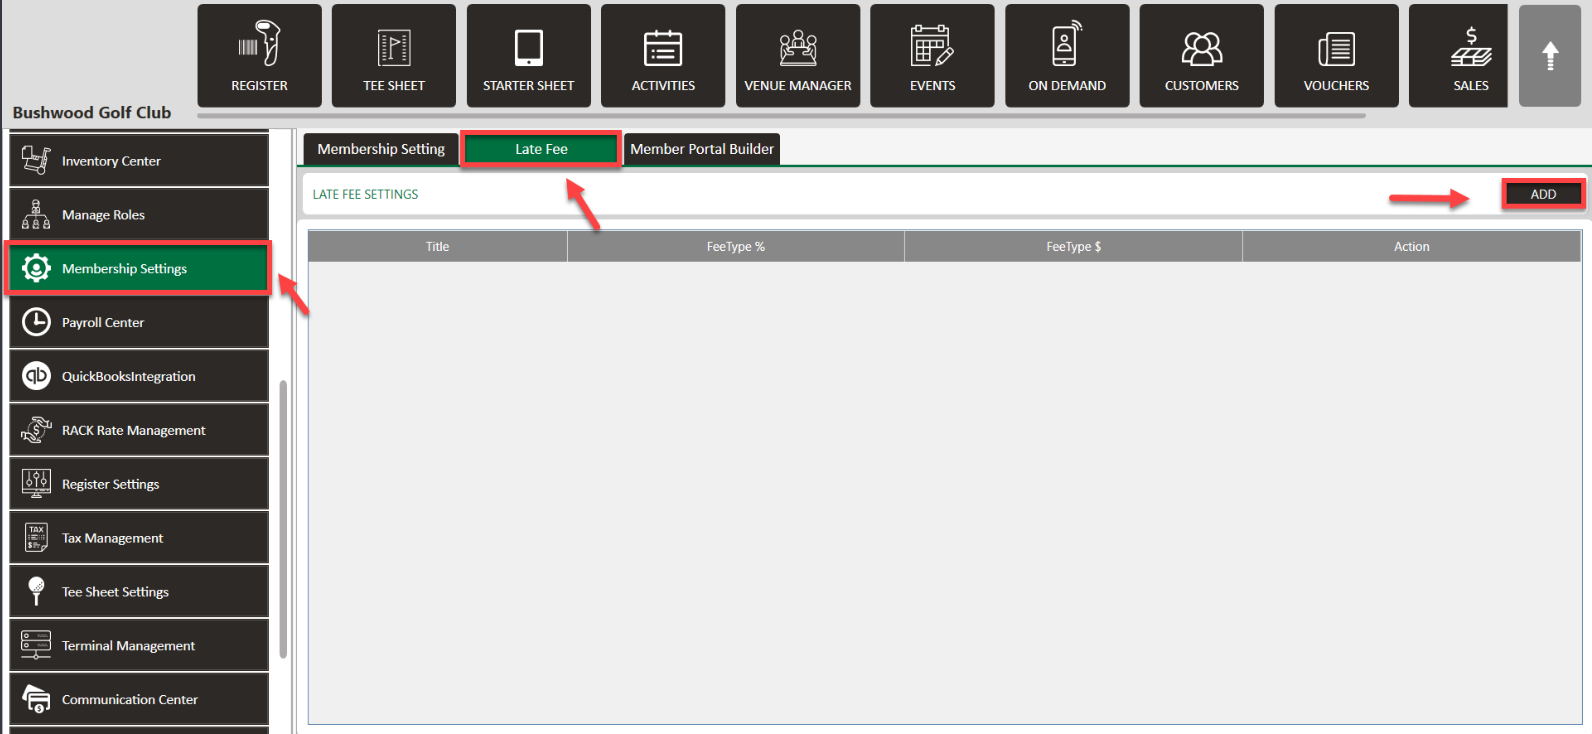Click the sidebar vertical scrollbar
The height and width of the screenshot is (734, 1592).
284,519
